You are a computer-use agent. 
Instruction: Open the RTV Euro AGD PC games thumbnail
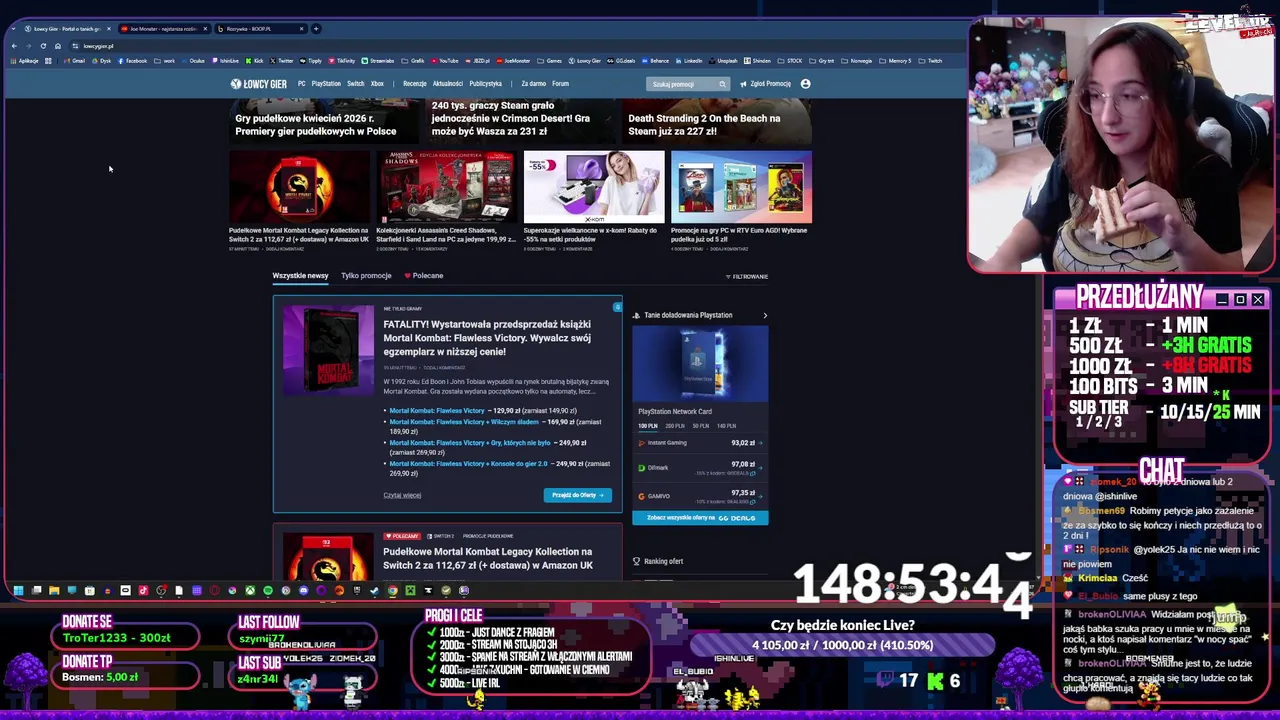741,186
